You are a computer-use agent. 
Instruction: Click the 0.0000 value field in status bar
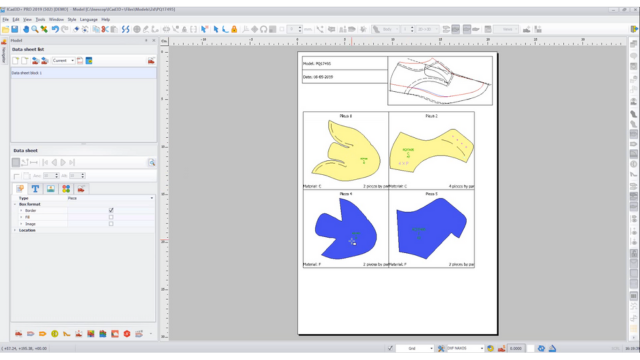[x=516, y=348]
